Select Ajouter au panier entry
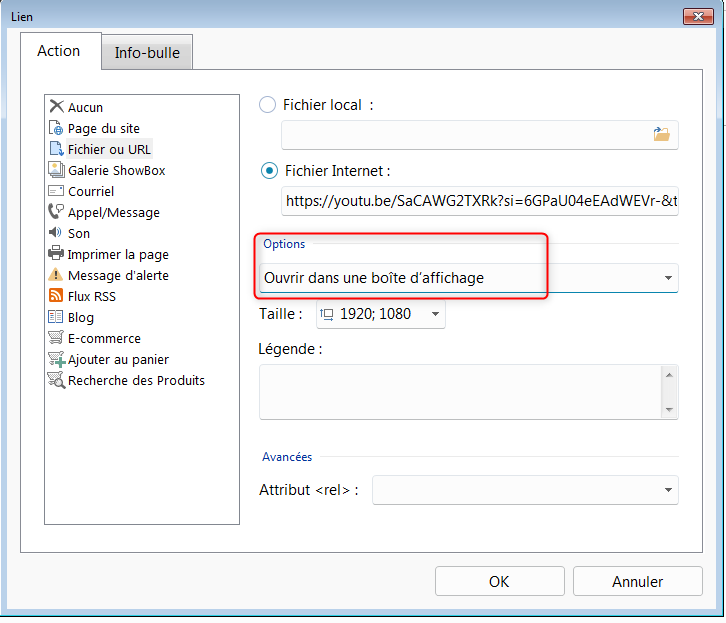This screenshot has height=623, width=726. (x=118, y=360)
